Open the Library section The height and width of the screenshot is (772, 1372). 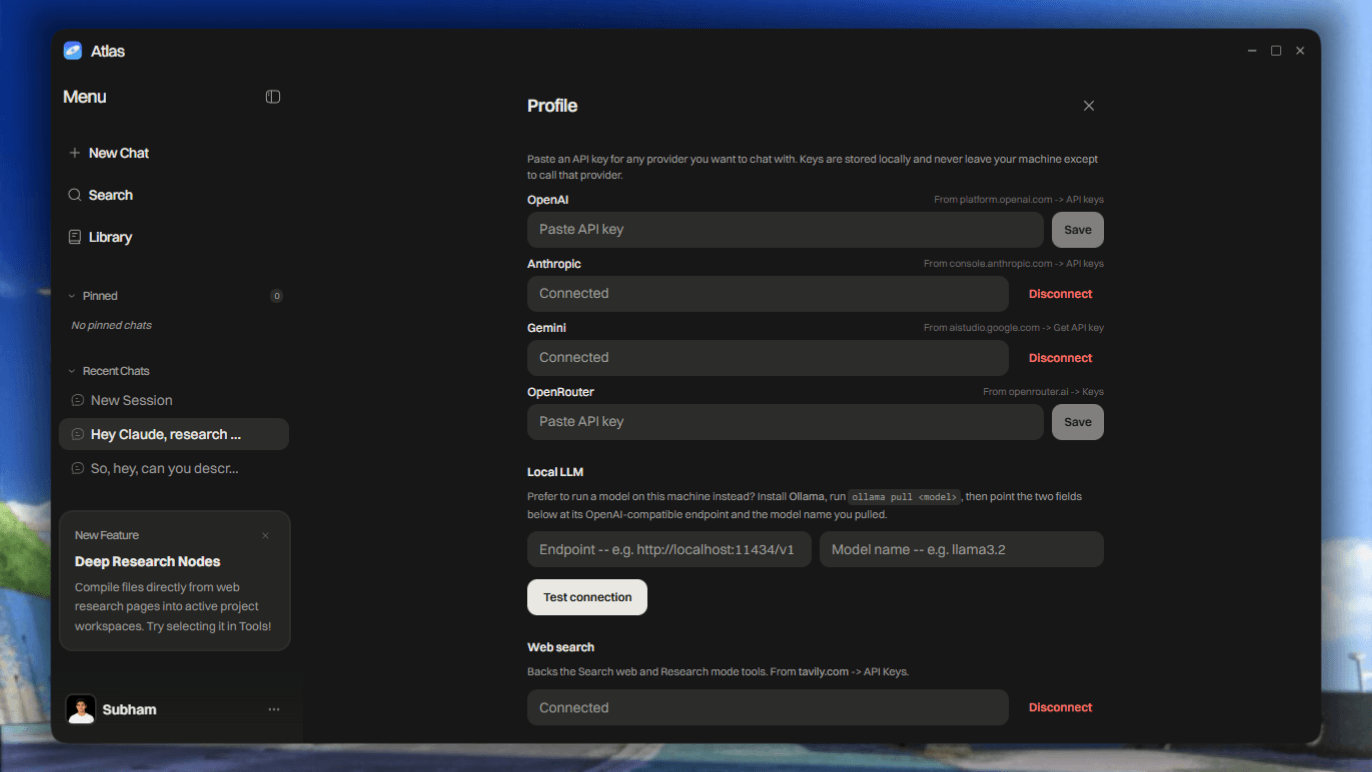click(100, 237)
